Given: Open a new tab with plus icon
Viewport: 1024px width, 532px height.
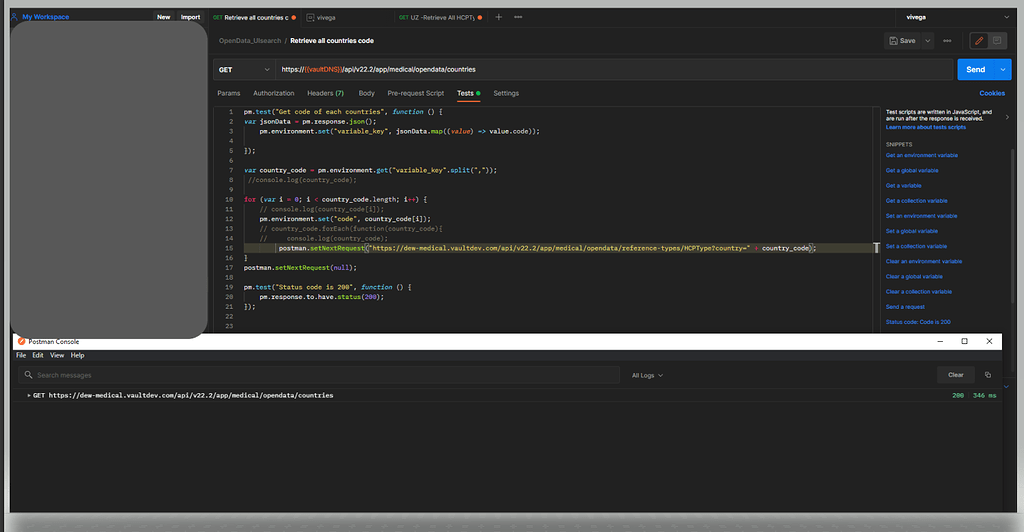Looking at the screenshot, I should click(499, 17).
